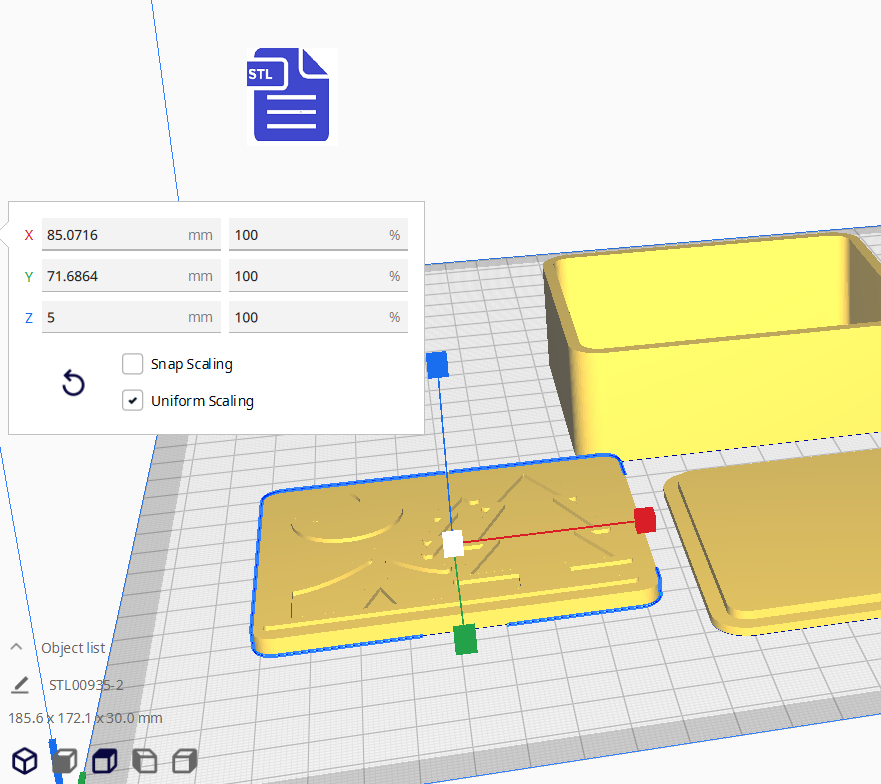This screenshot has height=784, width=881.
Task: Select the front view cube icon
Action: tap(64, 761)
